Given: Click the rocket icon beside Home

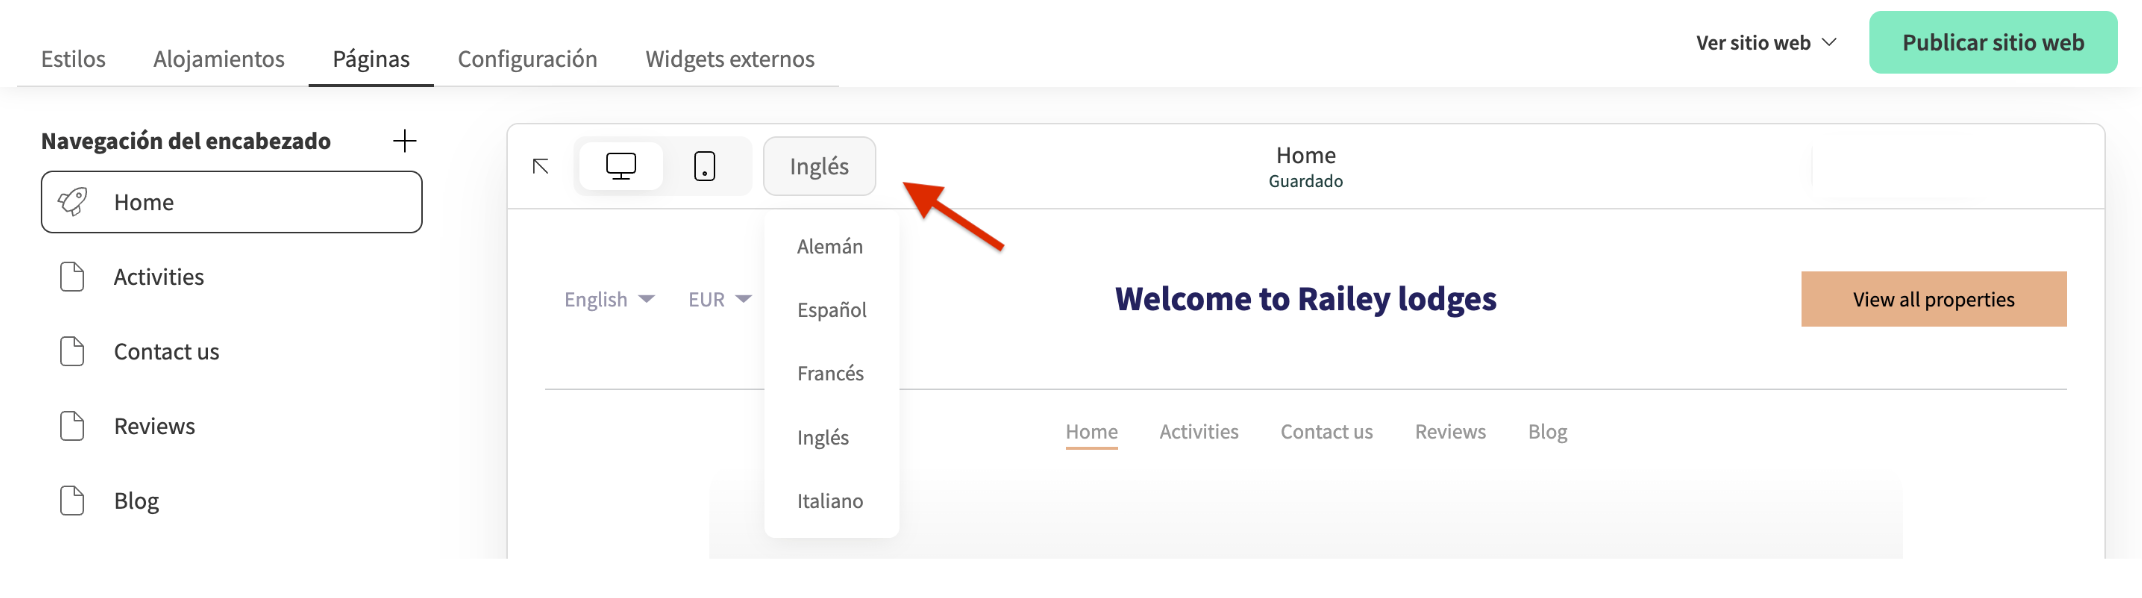Looking at the screenshot, I should point(73,202).
